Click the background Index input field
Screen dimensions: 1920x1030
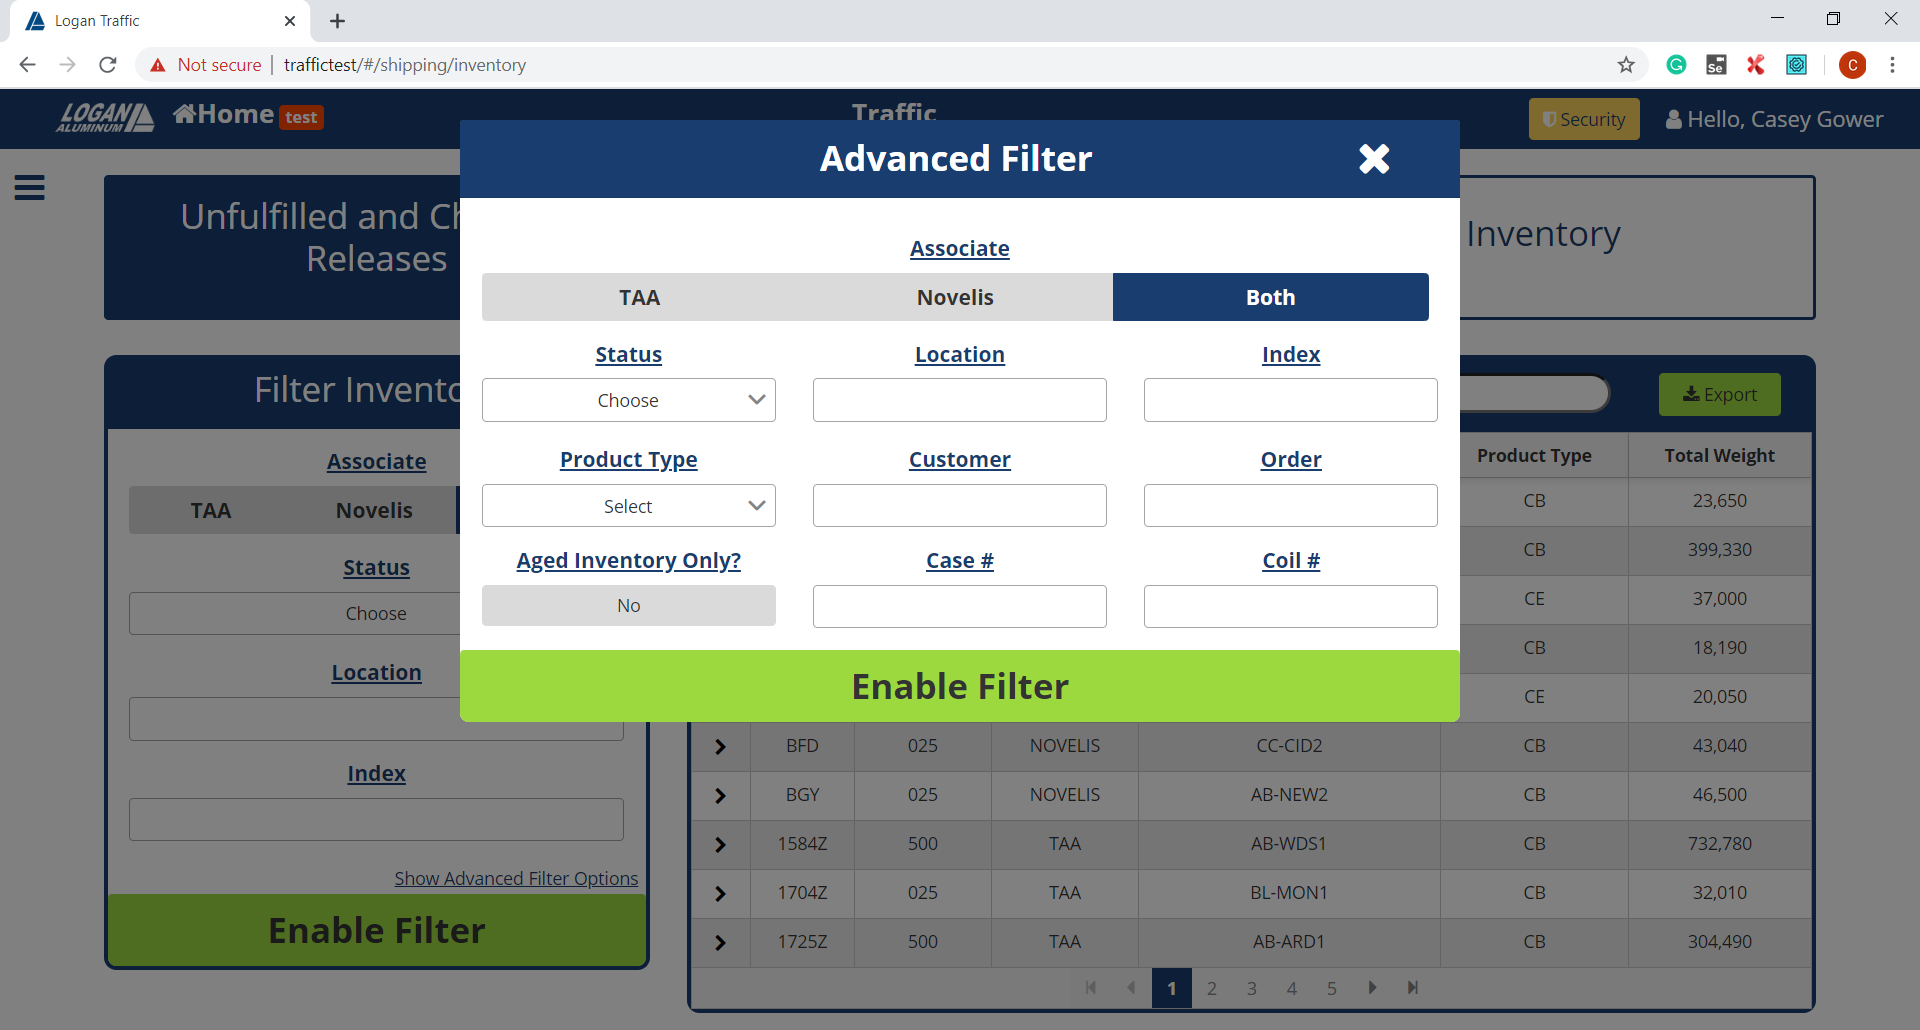(x=376, y=819)
